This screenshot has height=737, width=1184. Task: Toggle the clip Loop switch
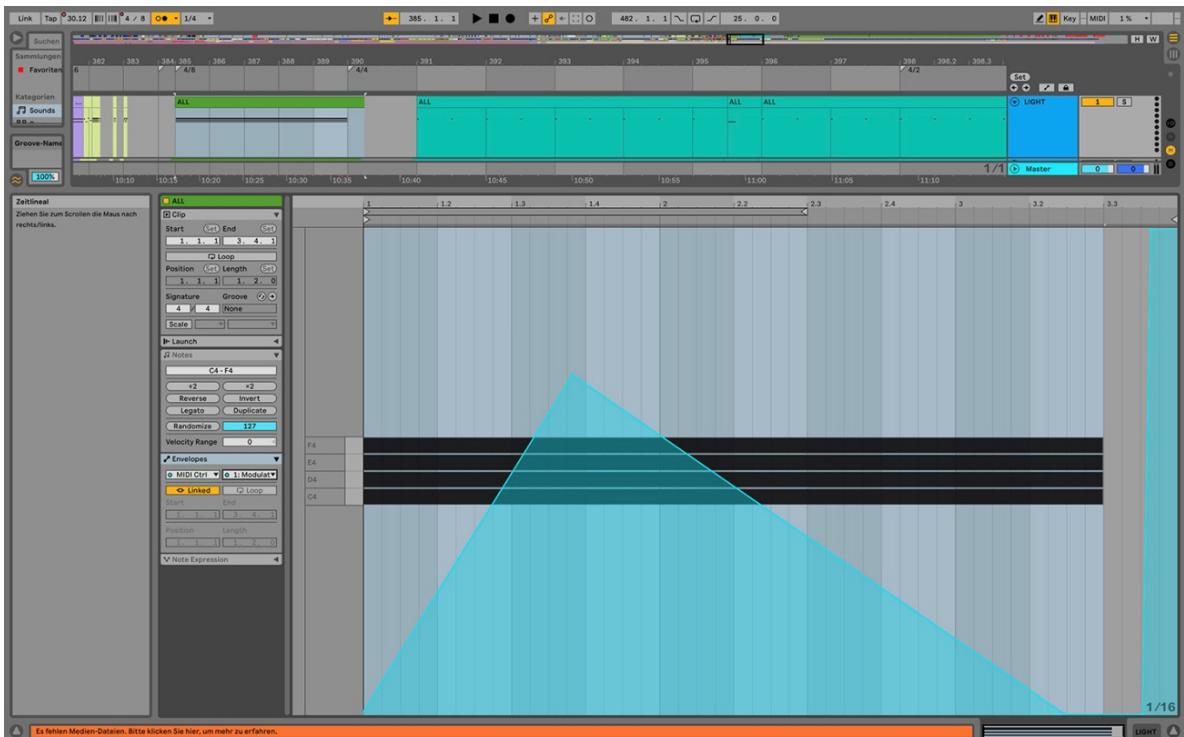point(221,257)
